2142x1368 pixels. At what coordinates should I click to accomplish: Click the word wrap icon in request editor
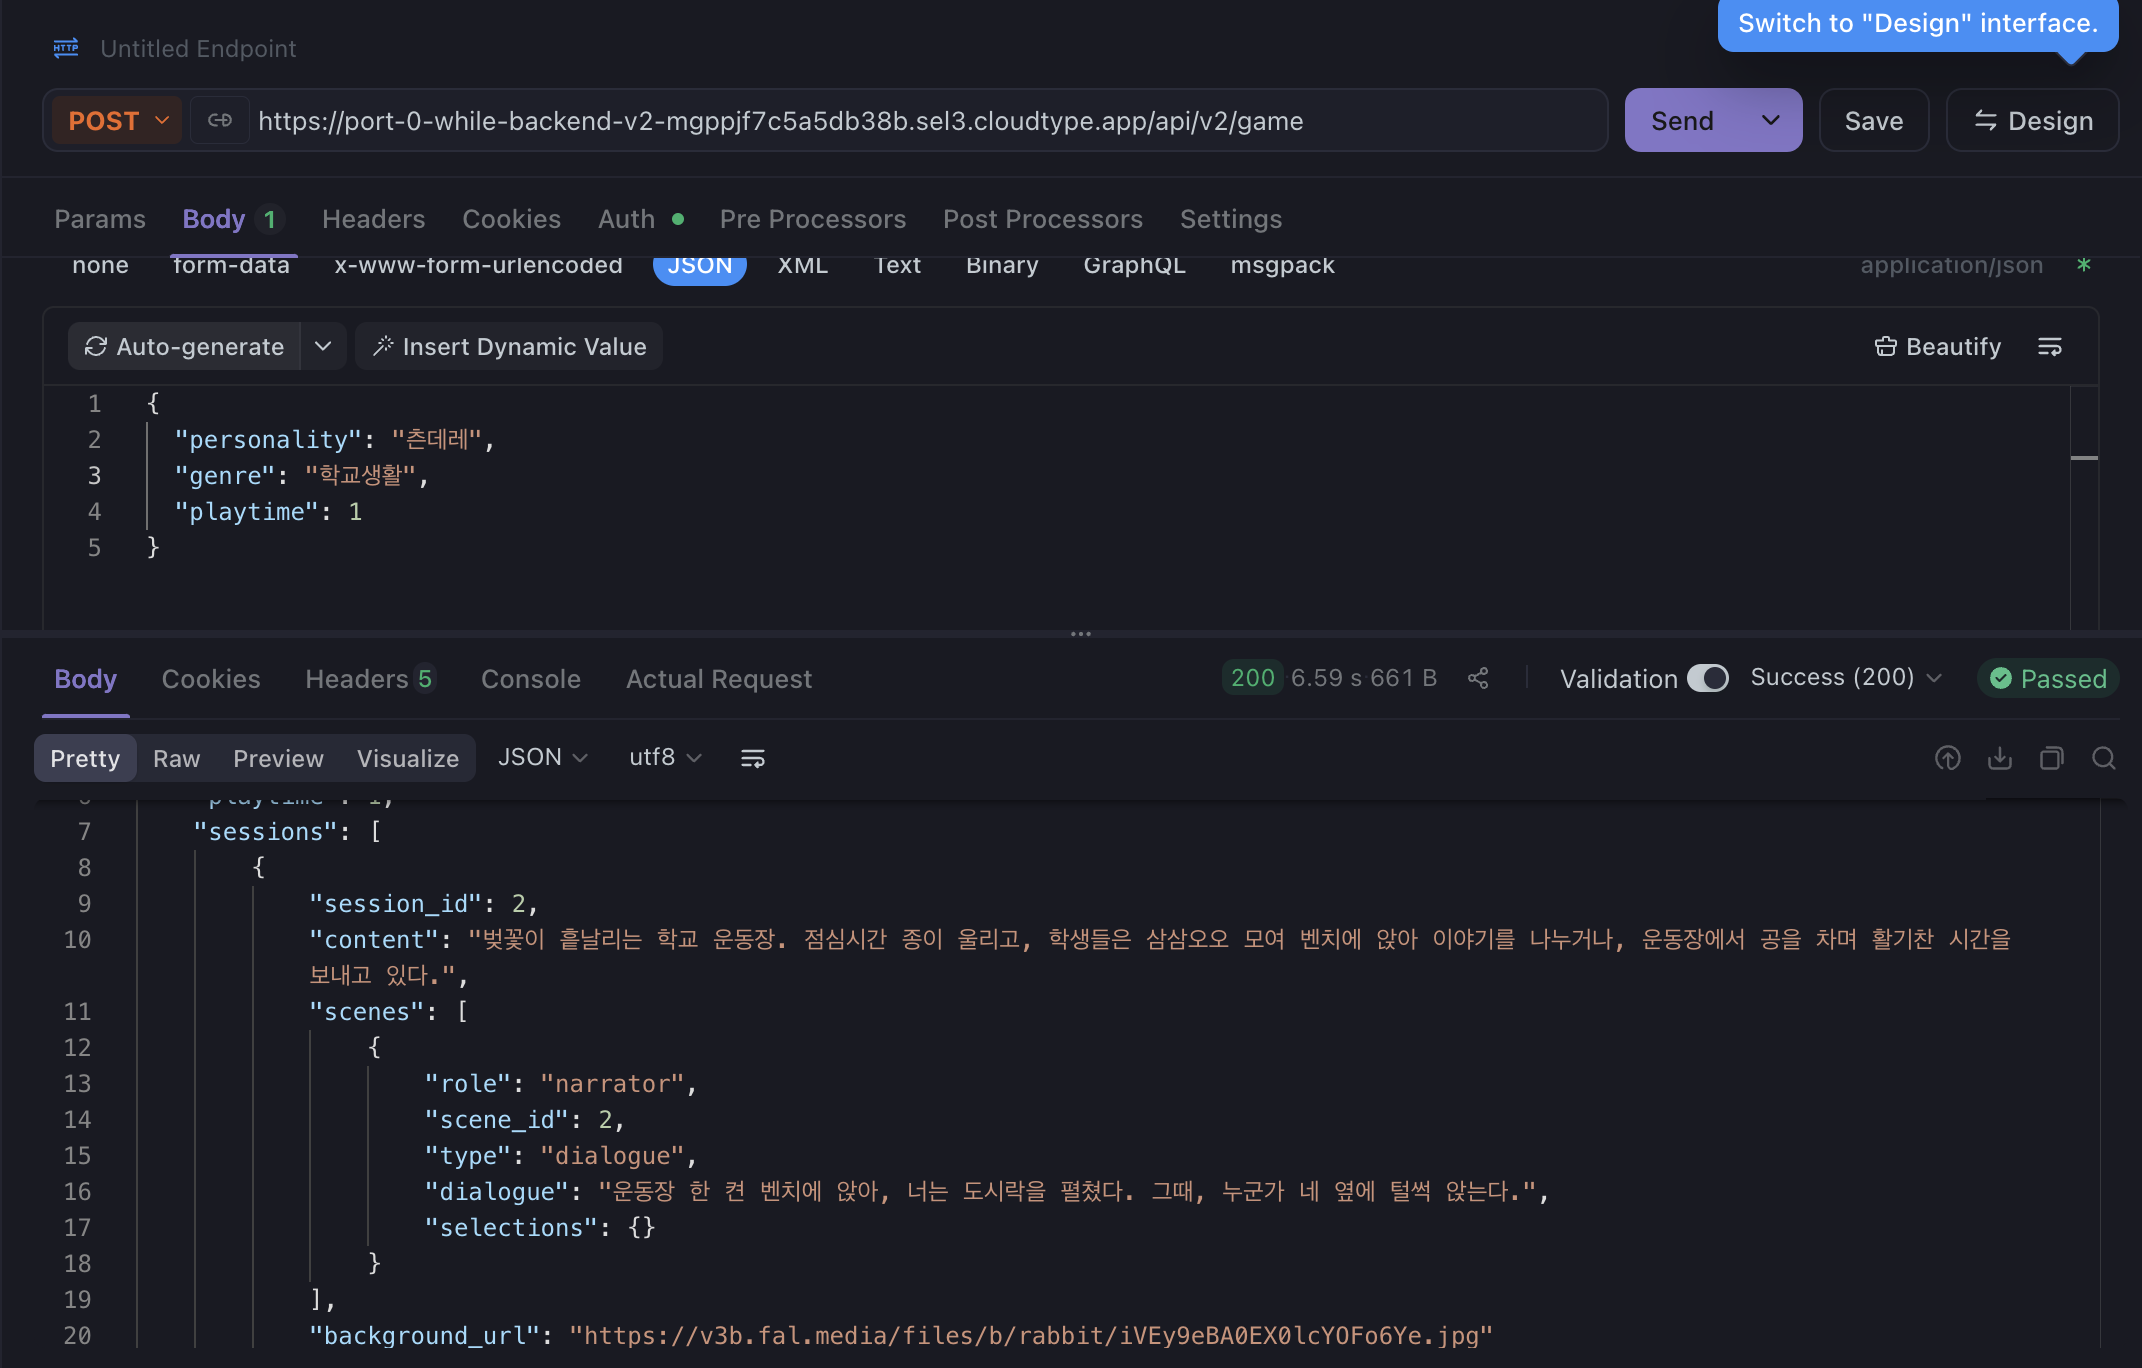click(x=2050, y=347)
